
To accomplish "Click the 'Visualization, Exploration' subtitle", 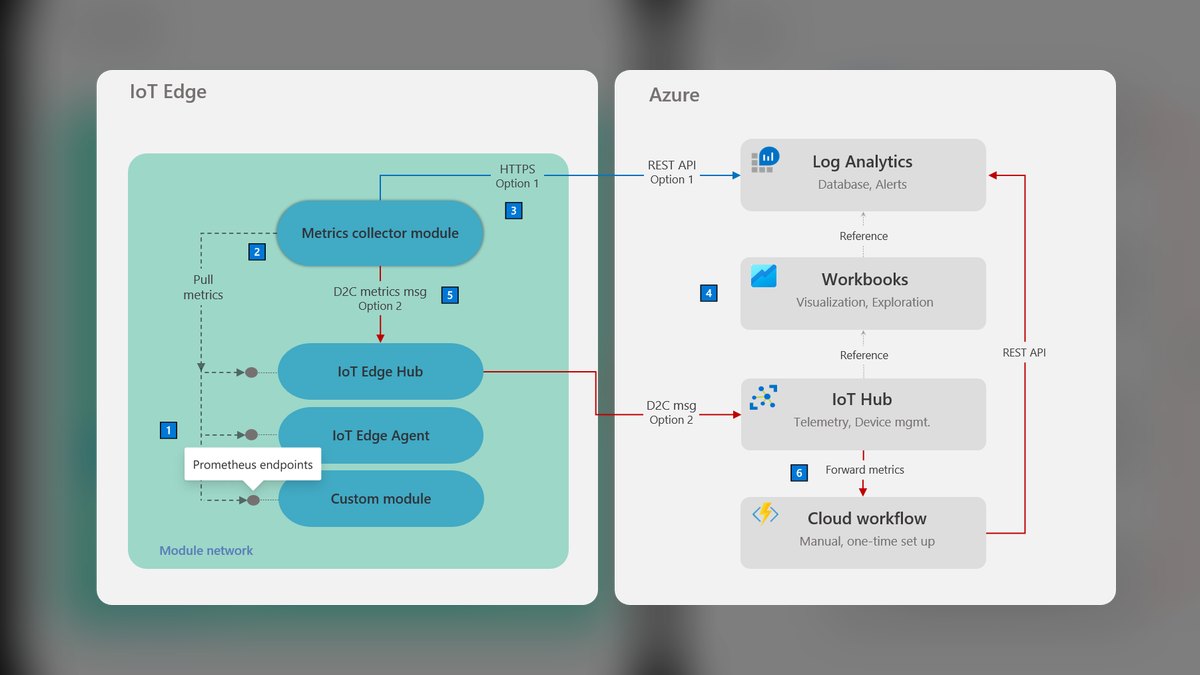I will tap(865, 302).
